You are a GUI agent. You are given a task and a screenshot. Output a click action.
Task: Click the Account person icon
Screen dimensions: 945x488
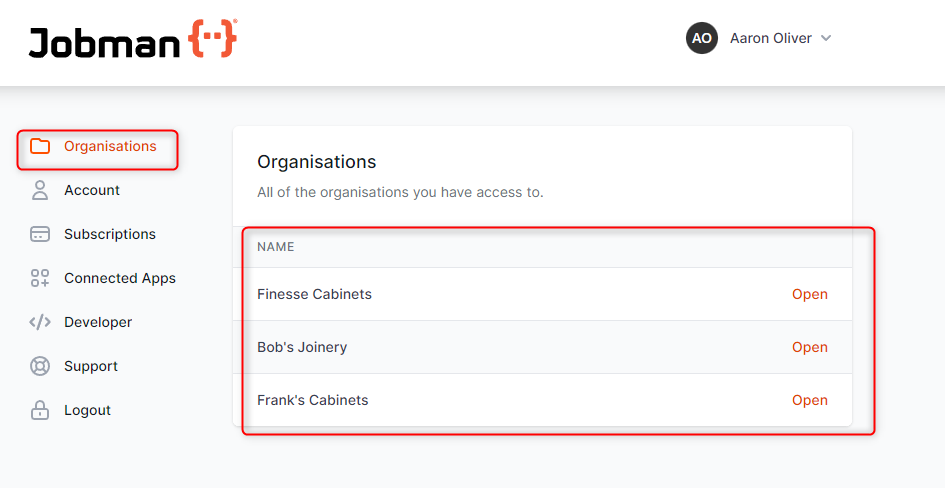tap(40, 190)
